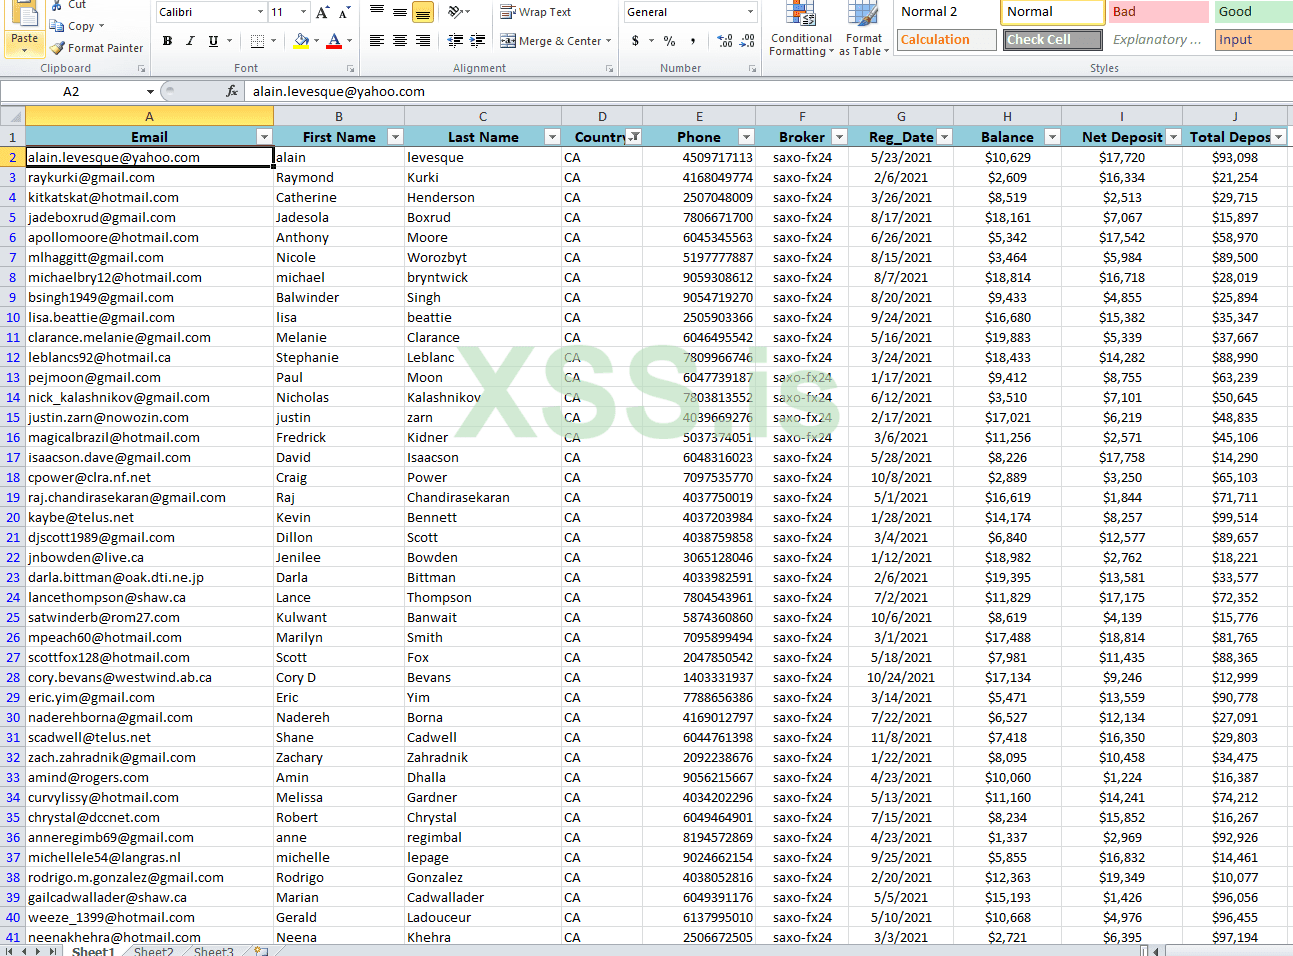
Task: Click the Format Painter brush icon
Action: point(58,48)
